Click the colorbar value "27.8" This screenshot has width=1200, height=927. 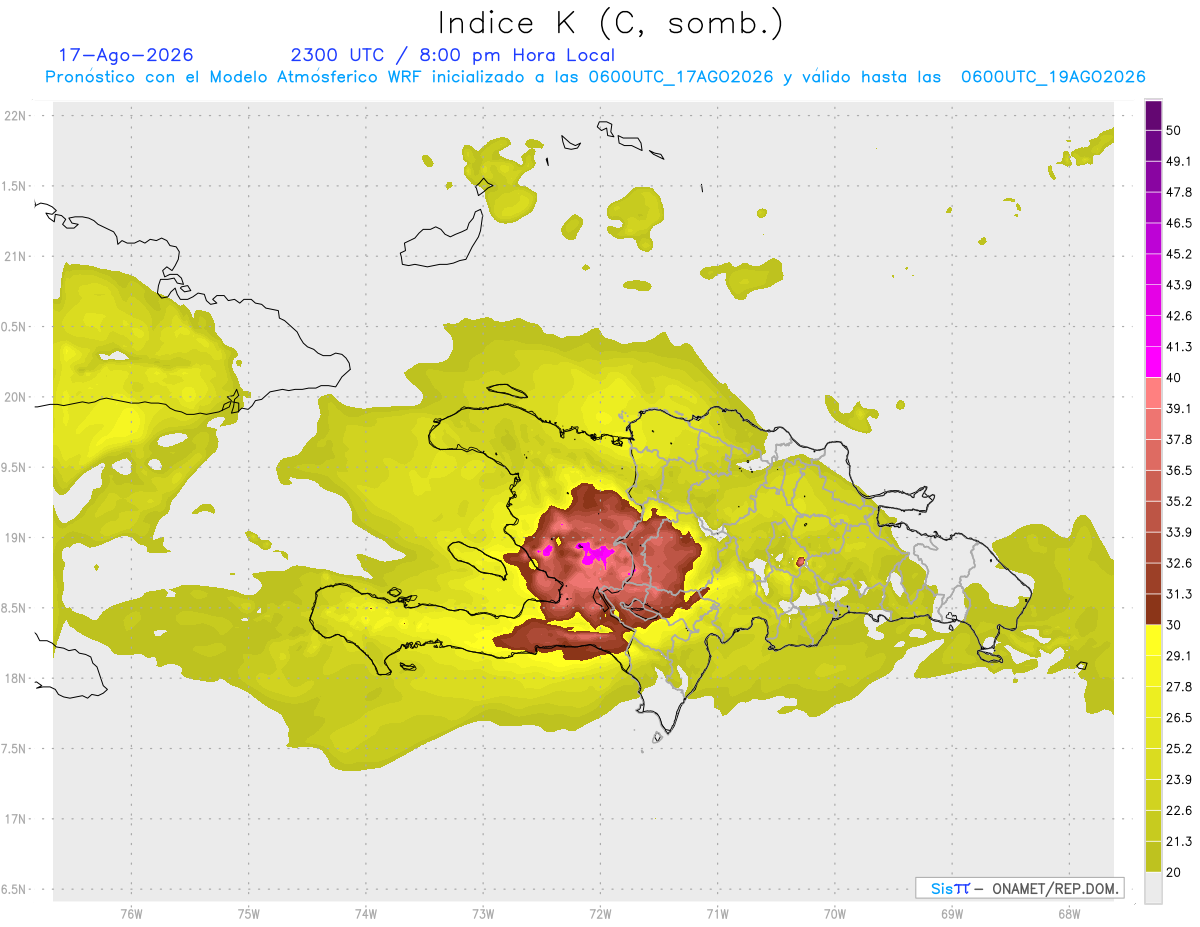(1178, 687)
